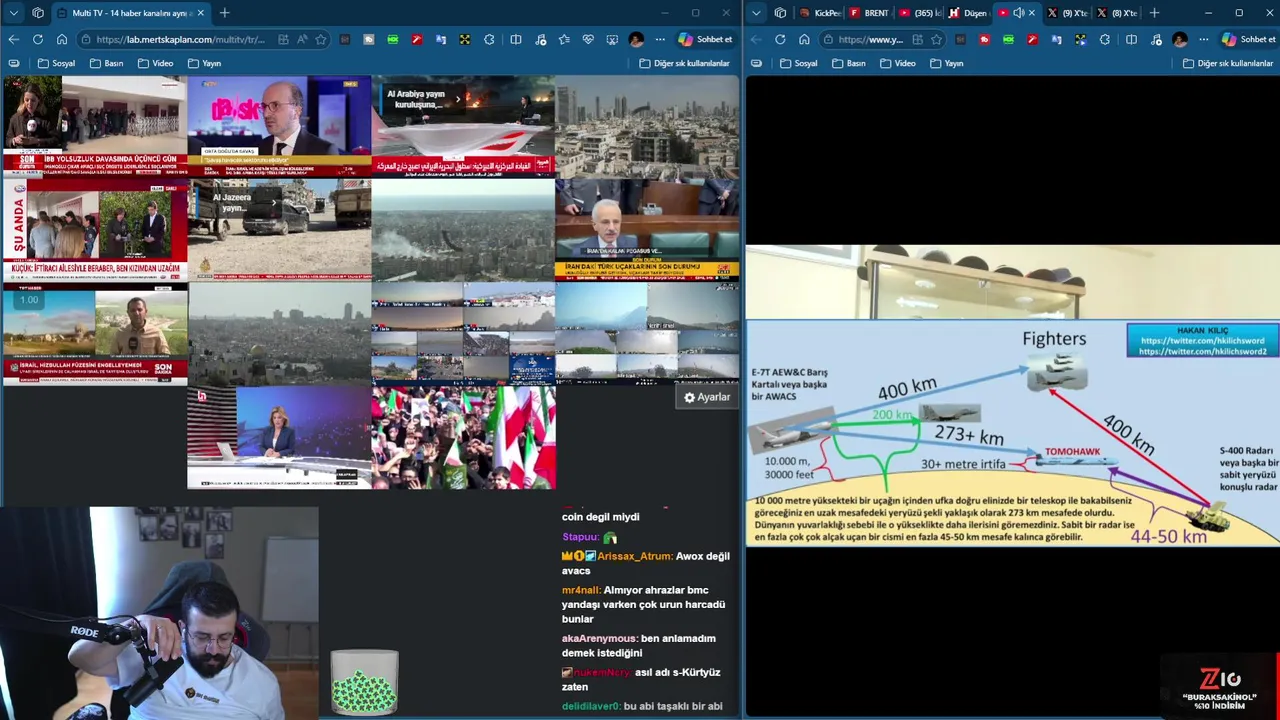1280x720 pixels.
Task: Favorite the YouTube page with star
Action: pyautogui.click(x=936, y=39)
